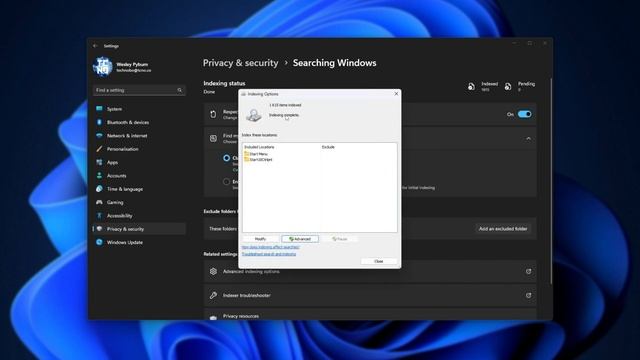This screenshot has width=640, height=360.
Task: Click the Included Locations column header
Action: (259, 147)
